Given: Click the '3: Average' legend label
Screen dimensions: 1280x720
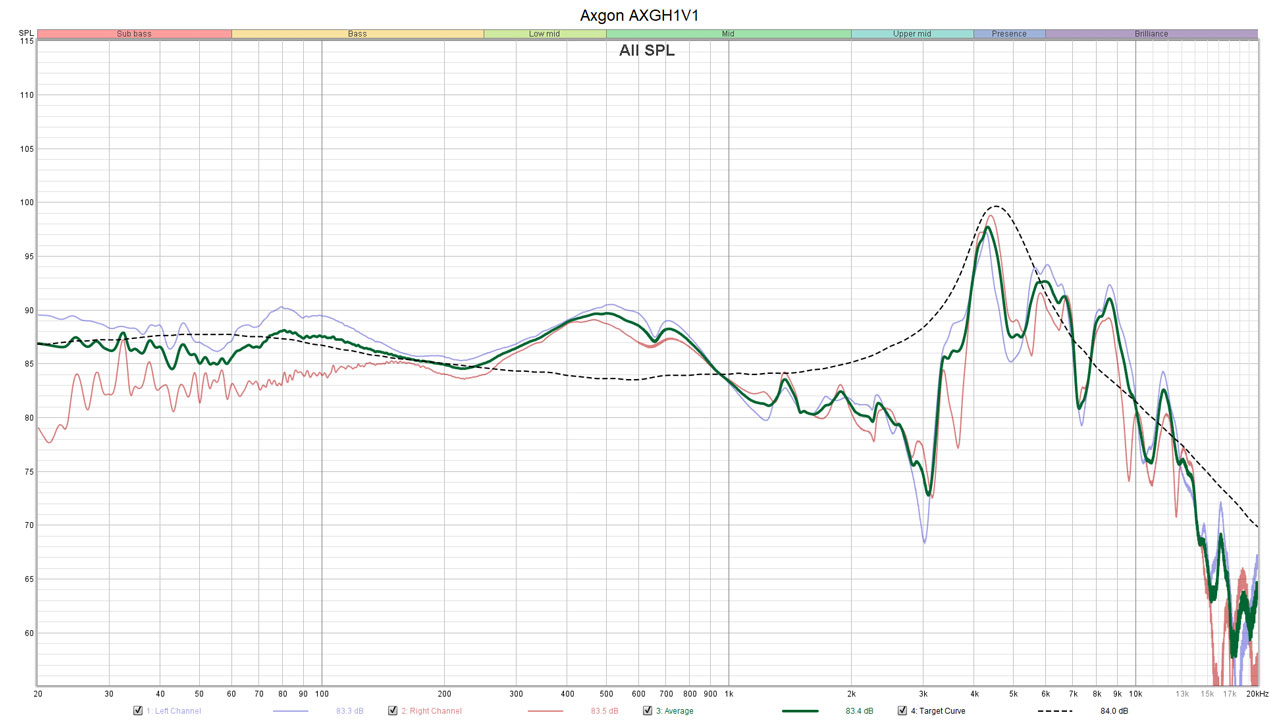Looking at the screenshot, I should click(x=674, y=711).
